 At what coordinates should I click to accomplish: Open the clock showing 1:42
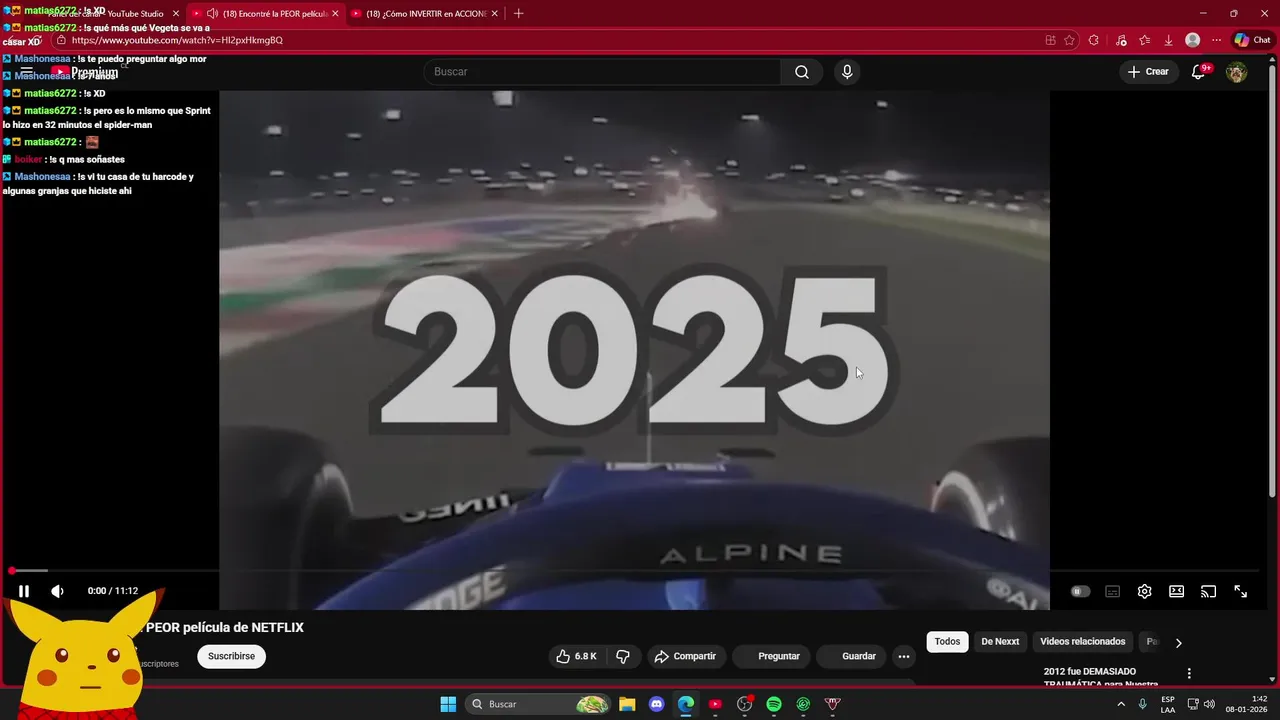click(x=1246, y=704)
